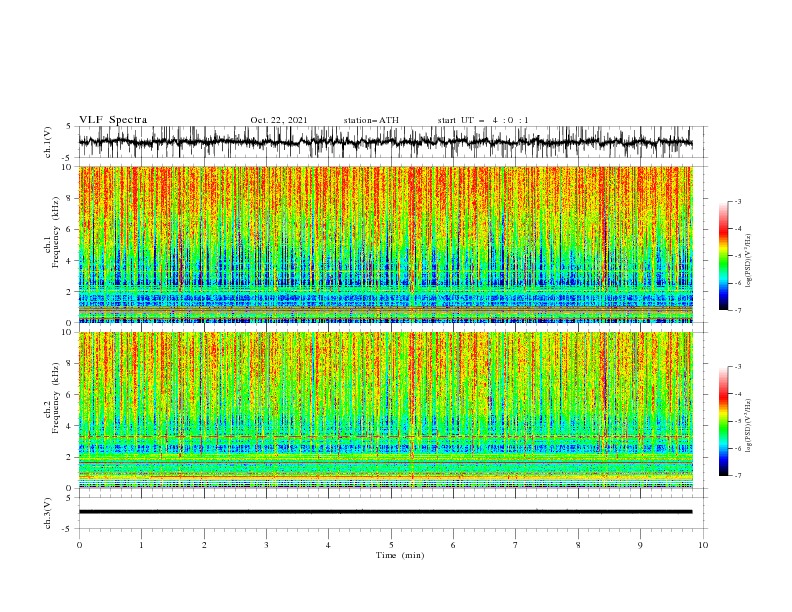Click the ch.2 frequency tick label "2"

point(70,457)
